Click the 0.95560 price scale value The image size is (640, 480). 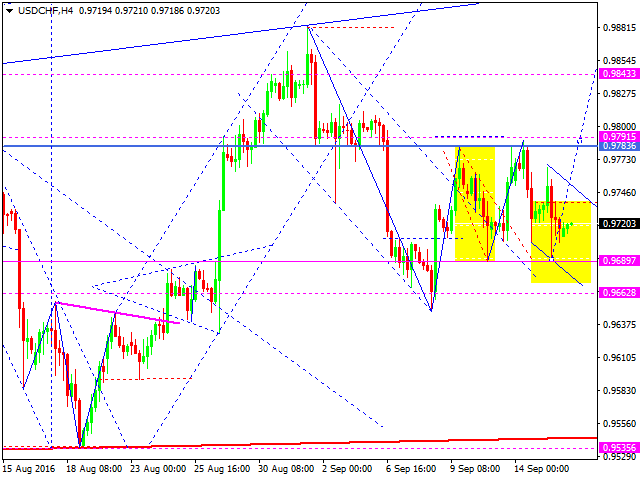click(x=619, y=424)
